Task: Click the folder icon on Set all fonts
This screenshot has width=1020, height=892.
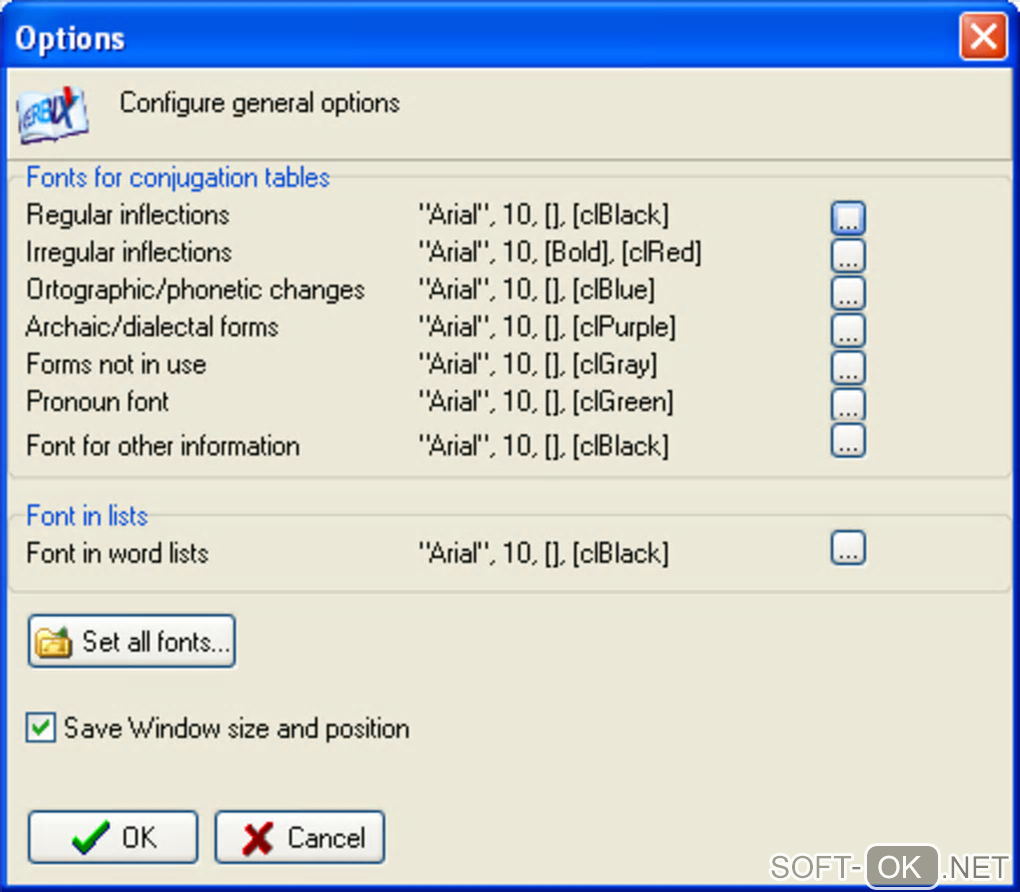Action: 54,642
